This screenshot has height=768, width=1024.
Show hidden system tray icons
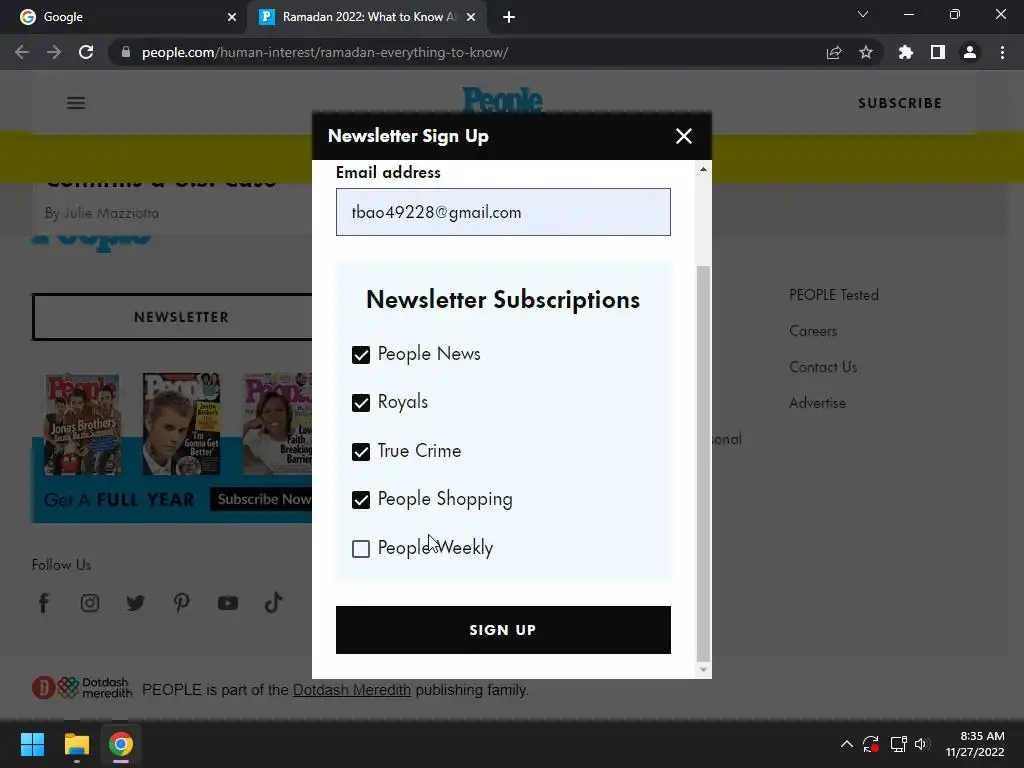pos(846,744)
